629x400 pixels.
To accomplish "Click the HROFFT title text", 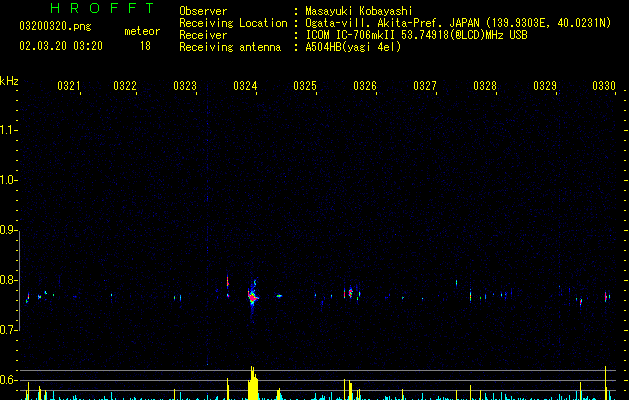I will pyautogui.click(x=103, y=8).
